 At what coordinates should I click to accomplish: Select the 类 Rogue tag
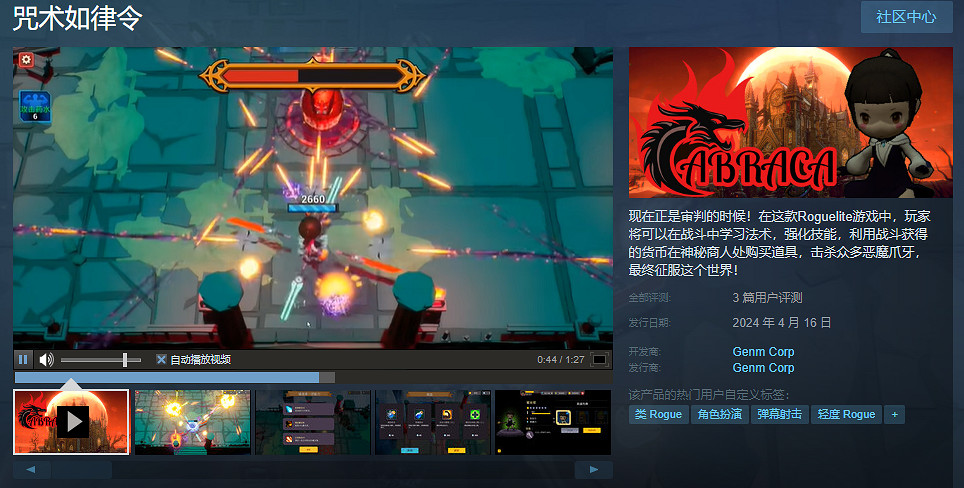[658, 414]
